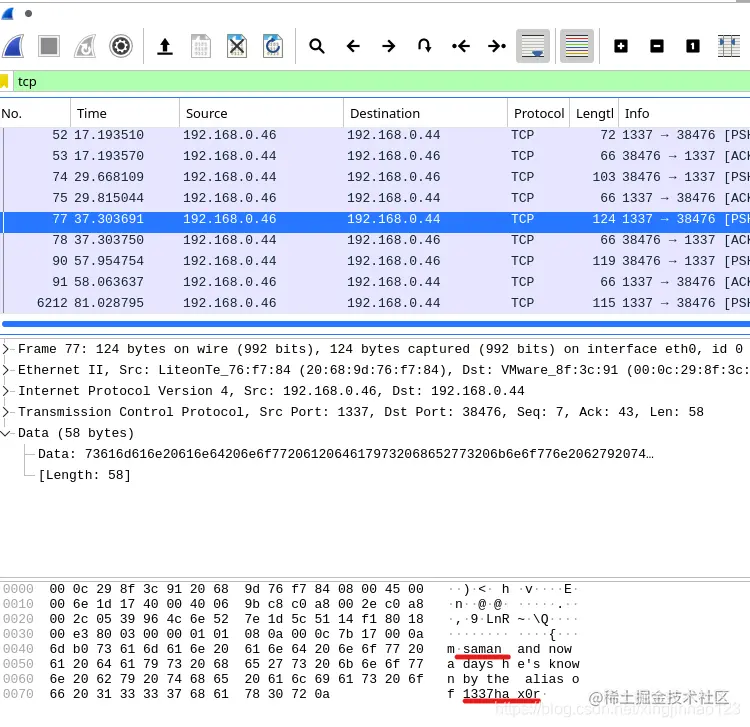Sort by the Length column header
This screenshot has width=750, height=727.
pyautogui.click(x=594, y=113)
